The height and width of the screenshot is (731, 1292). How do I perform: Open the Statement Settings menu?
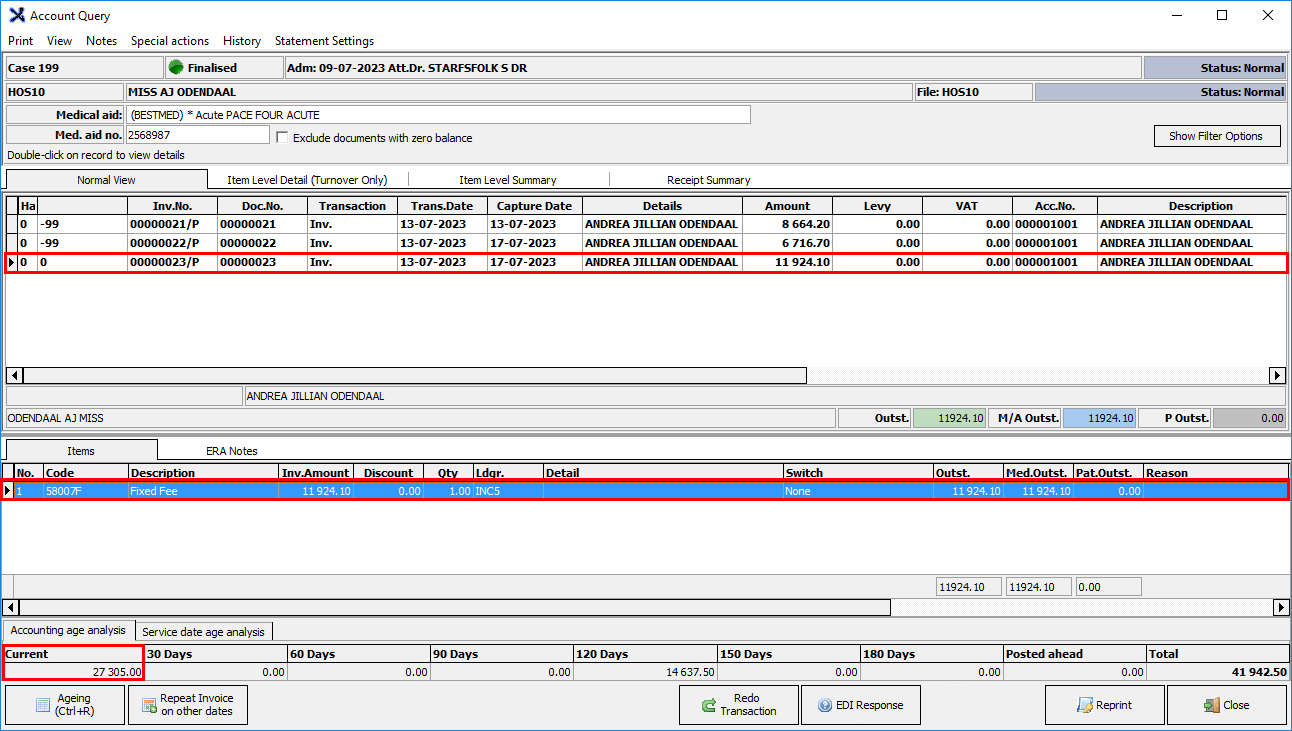[324, 41]
